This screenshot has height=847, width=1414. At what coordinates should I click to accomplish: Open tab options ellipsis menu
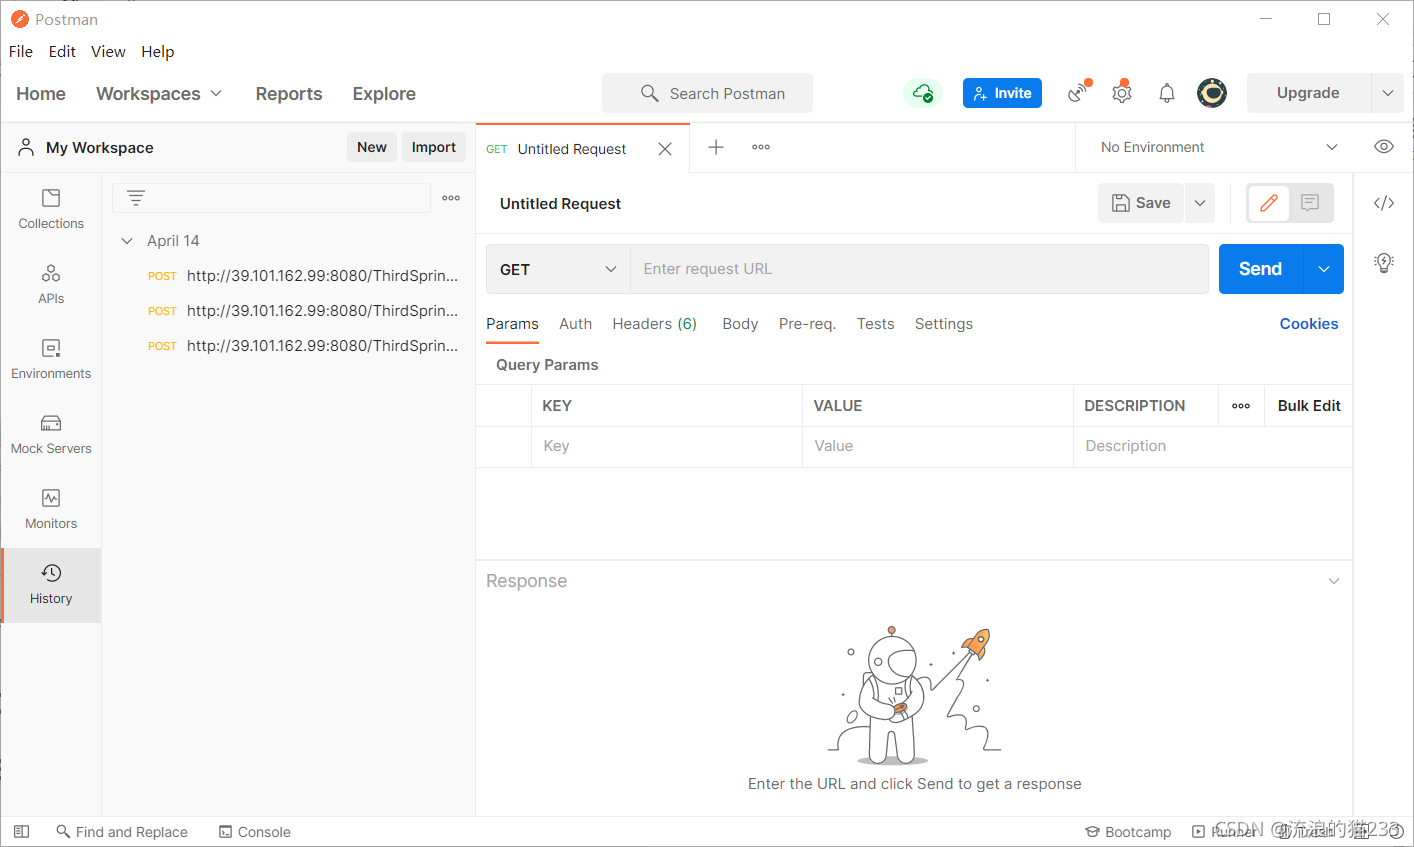761,147
